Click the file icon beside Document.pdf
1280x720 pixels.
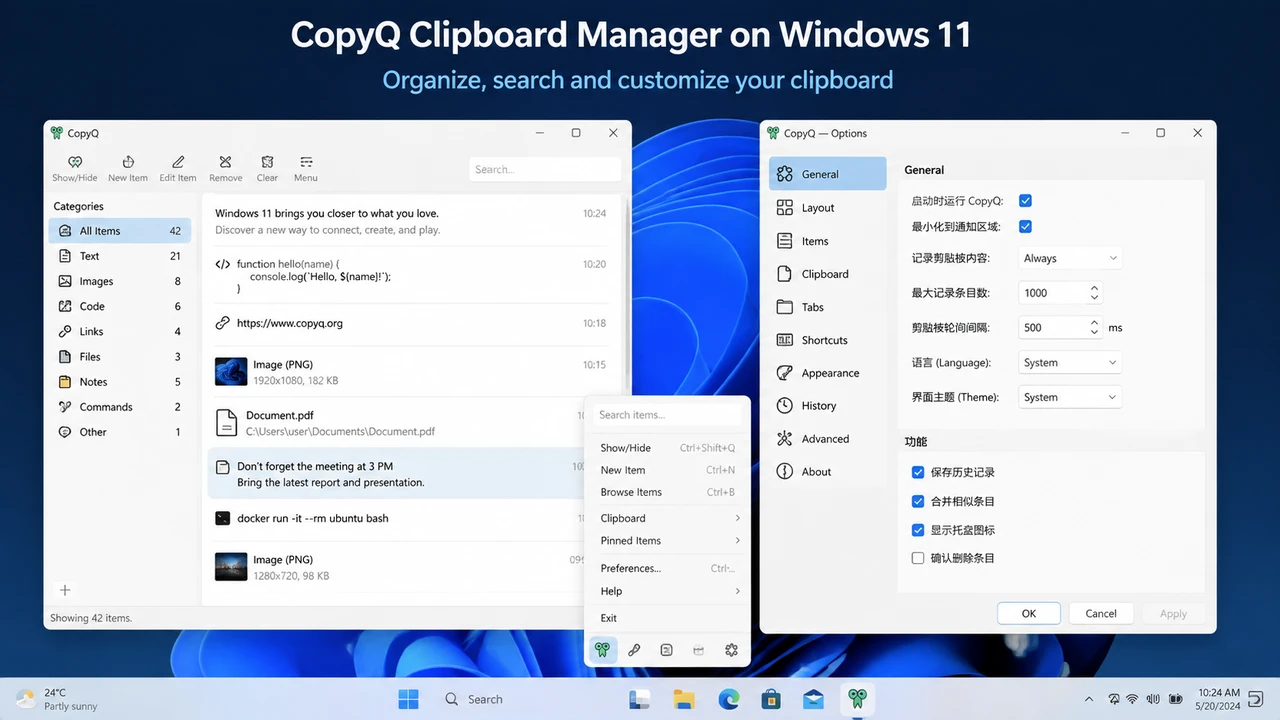pyautogui.click(x=227, y=423)
